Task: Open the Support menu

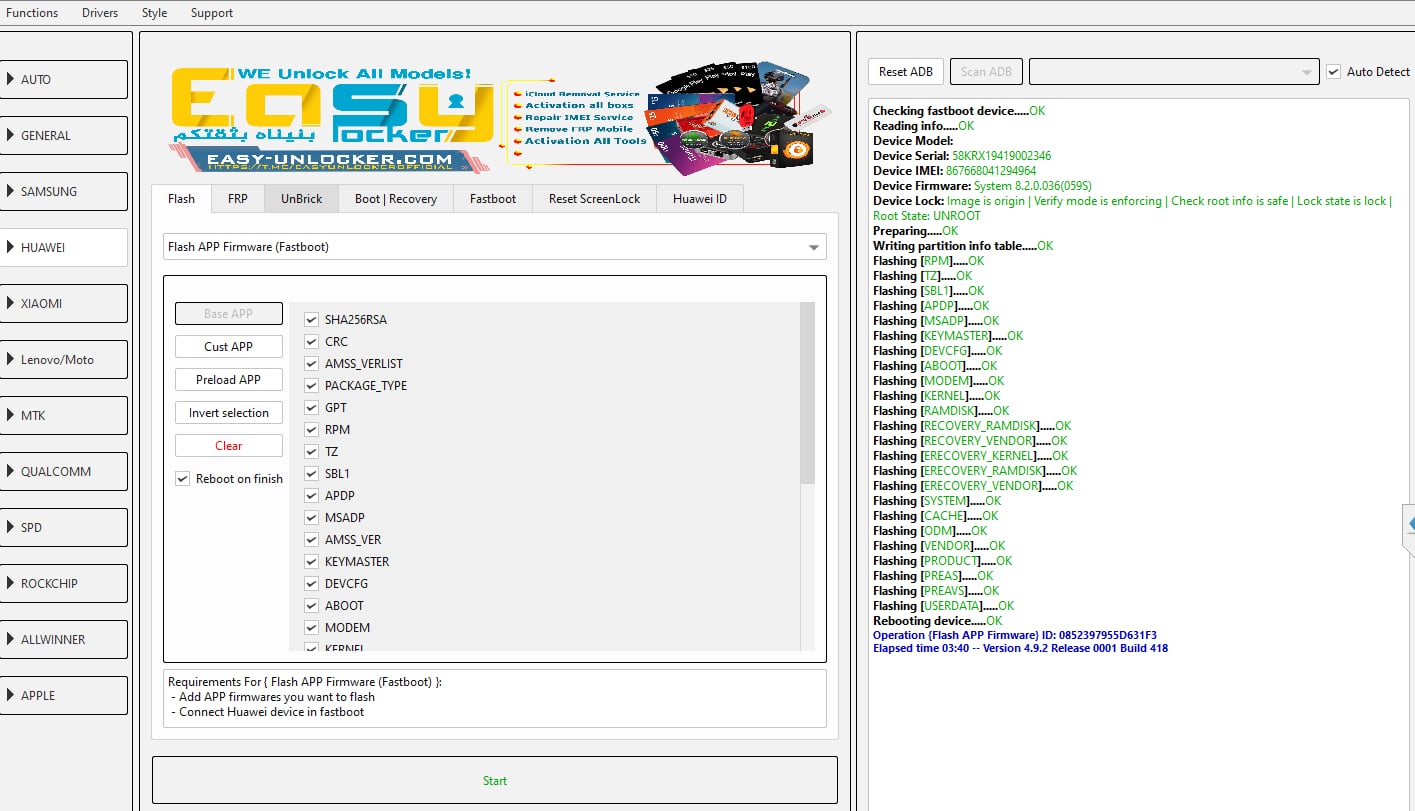Action: pyautogui.click(x=212, y=13)
